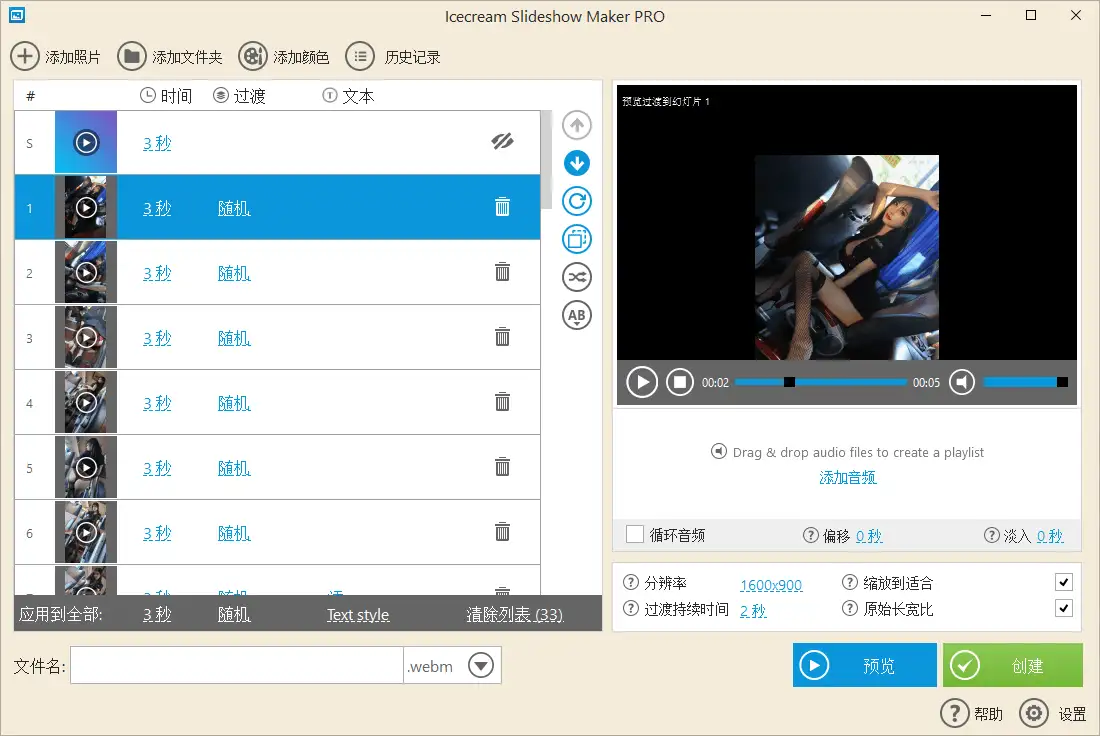Change audio offset 0 秒 value
Screen dimensions: 1100x736
(868, 536)
